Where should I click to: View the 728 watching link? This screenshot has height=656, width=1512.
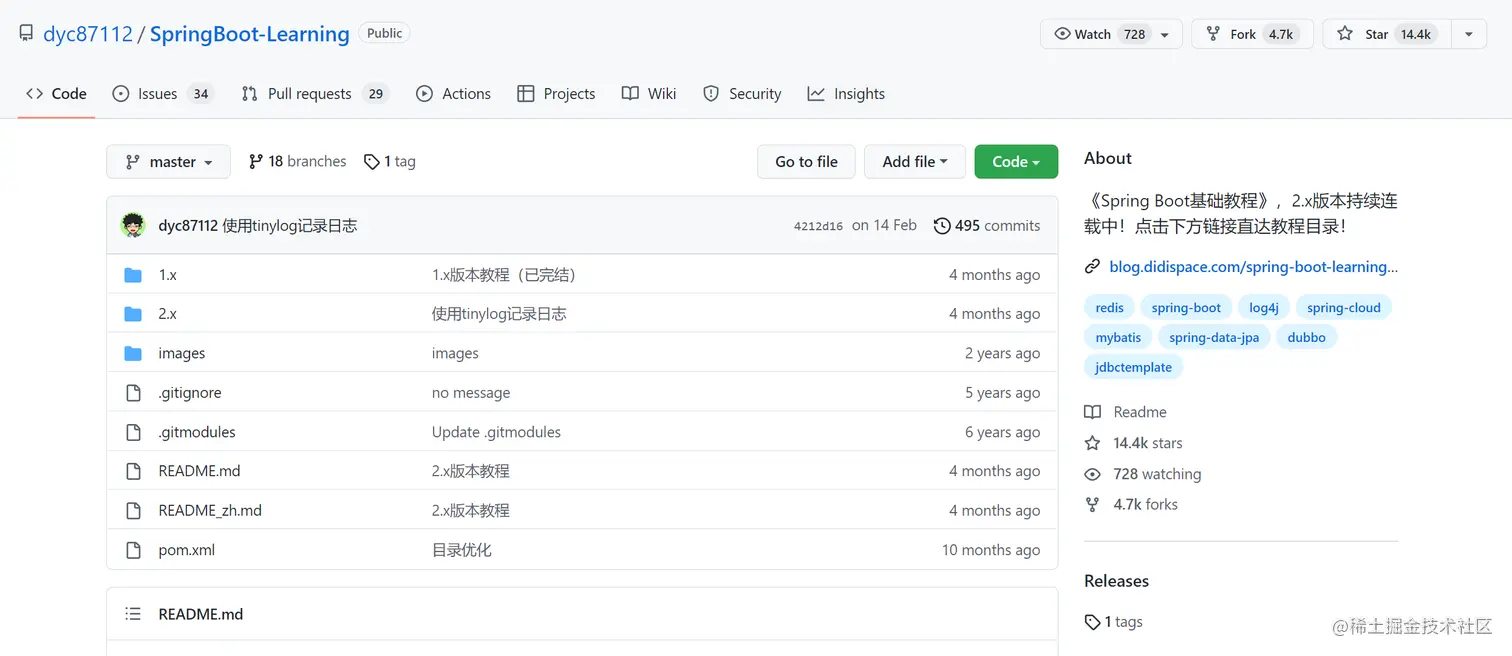pyautogui.click(x=1143, y=474)
